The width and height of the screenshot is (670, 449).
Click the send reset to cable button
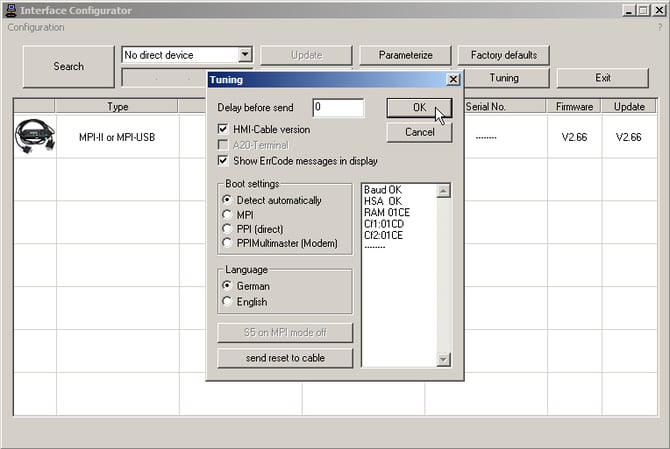(285, 358)
